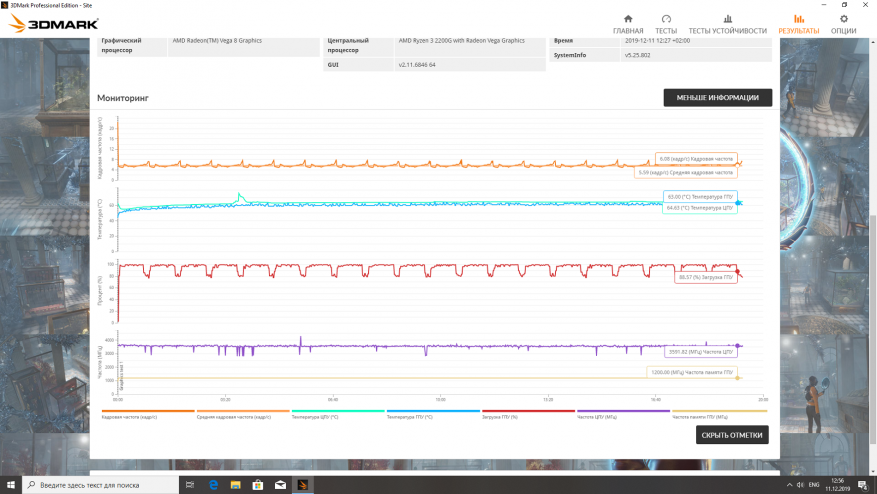Toggle Частота памяти ГПУ legend item
The height and width of the screenshot is (494, 877).
[719, 415]
